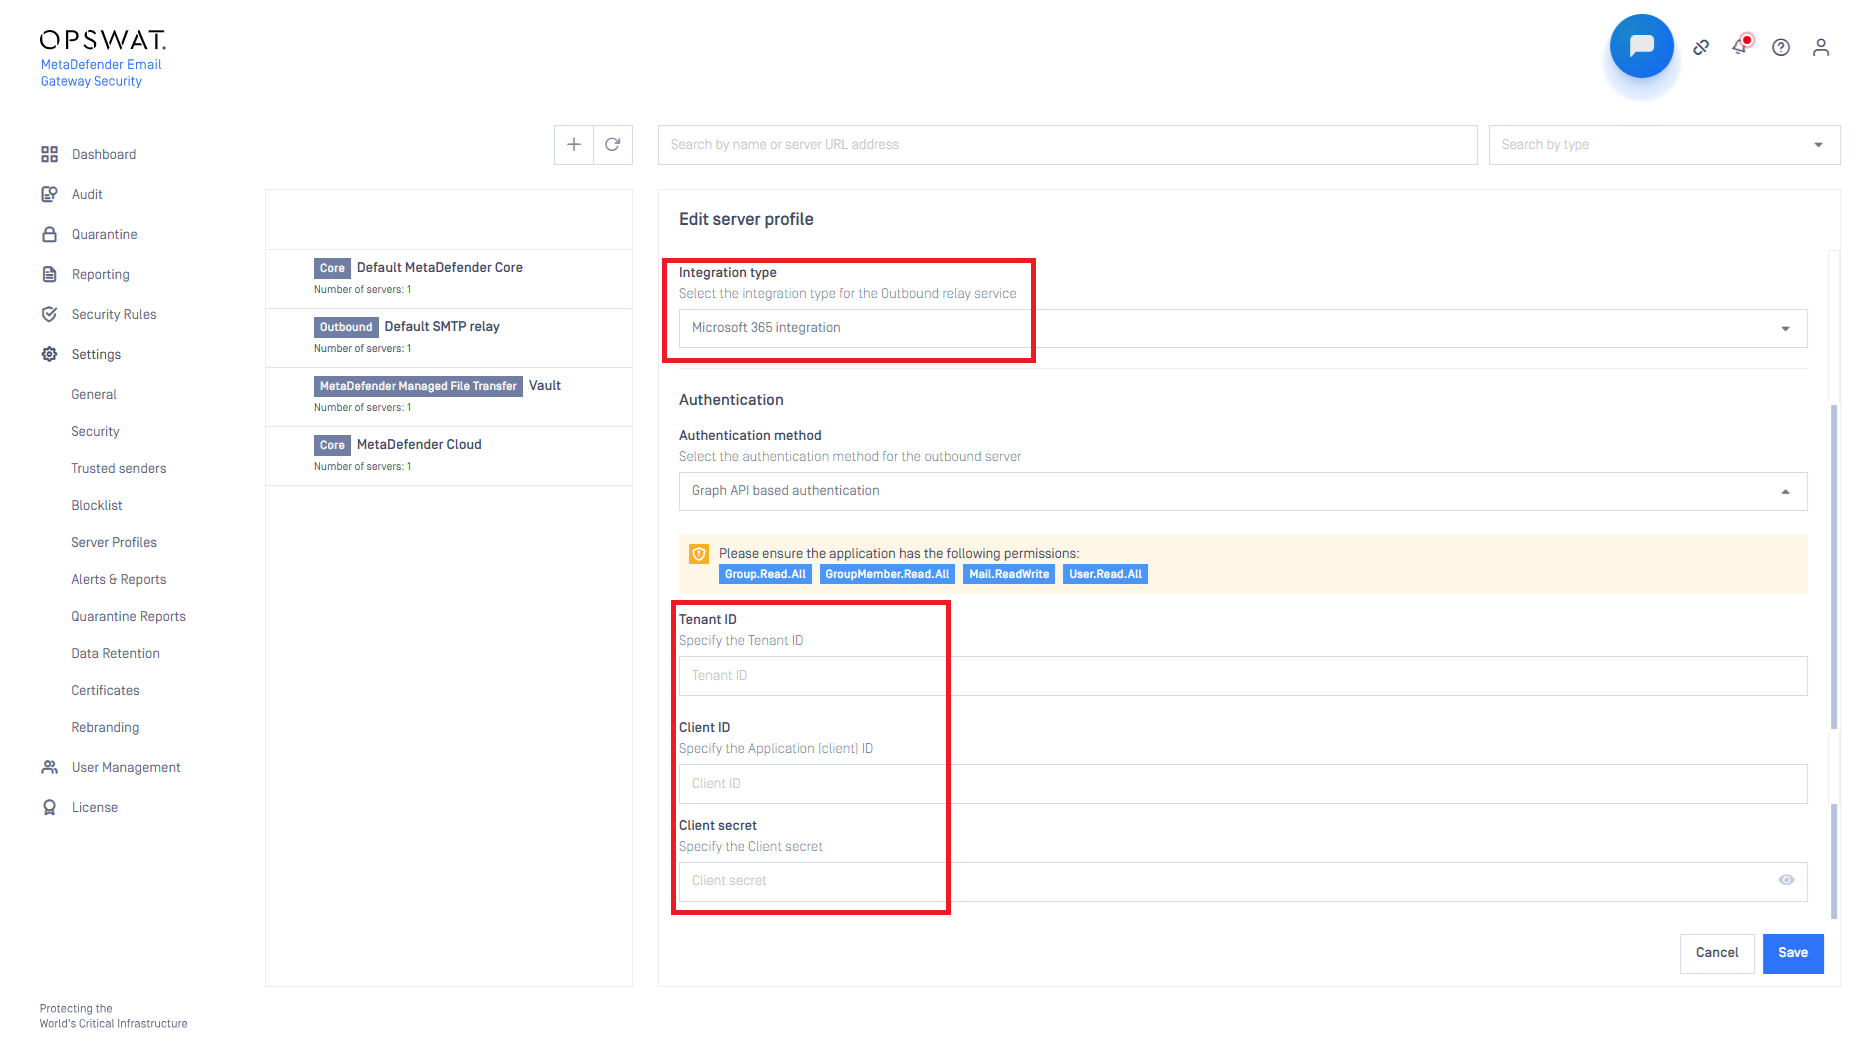Go to Alerts & Reports settings

[119, 579]
